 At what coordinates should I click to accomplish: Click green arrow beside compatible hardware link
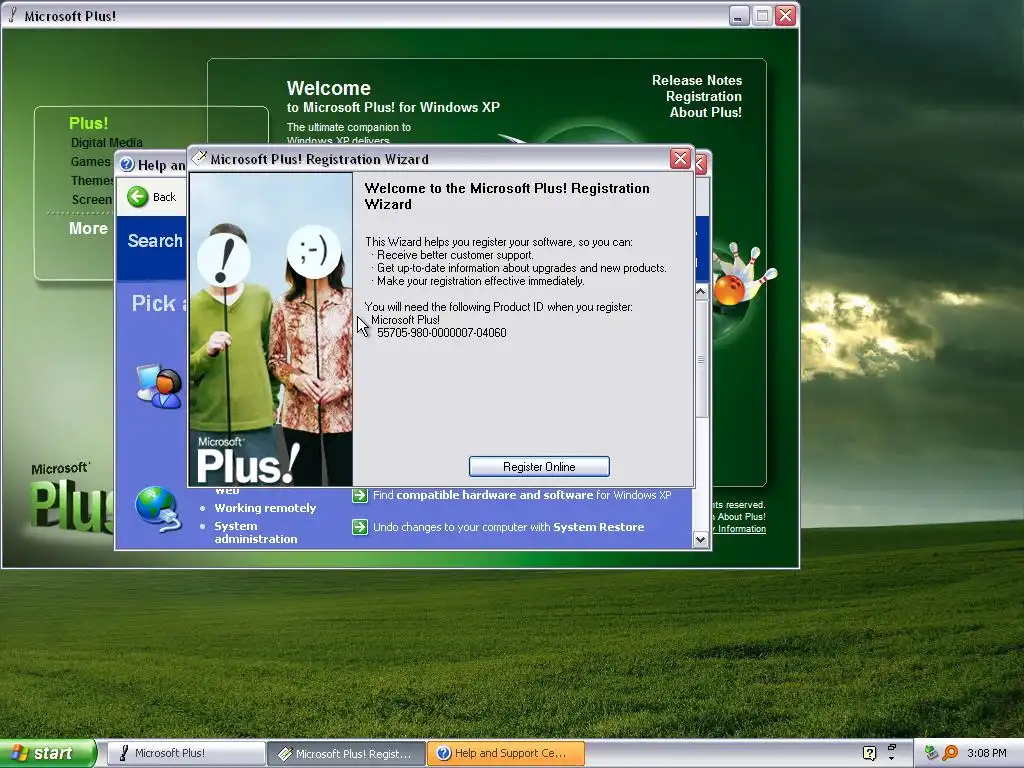pyautogui.click(x=360, y=496)
